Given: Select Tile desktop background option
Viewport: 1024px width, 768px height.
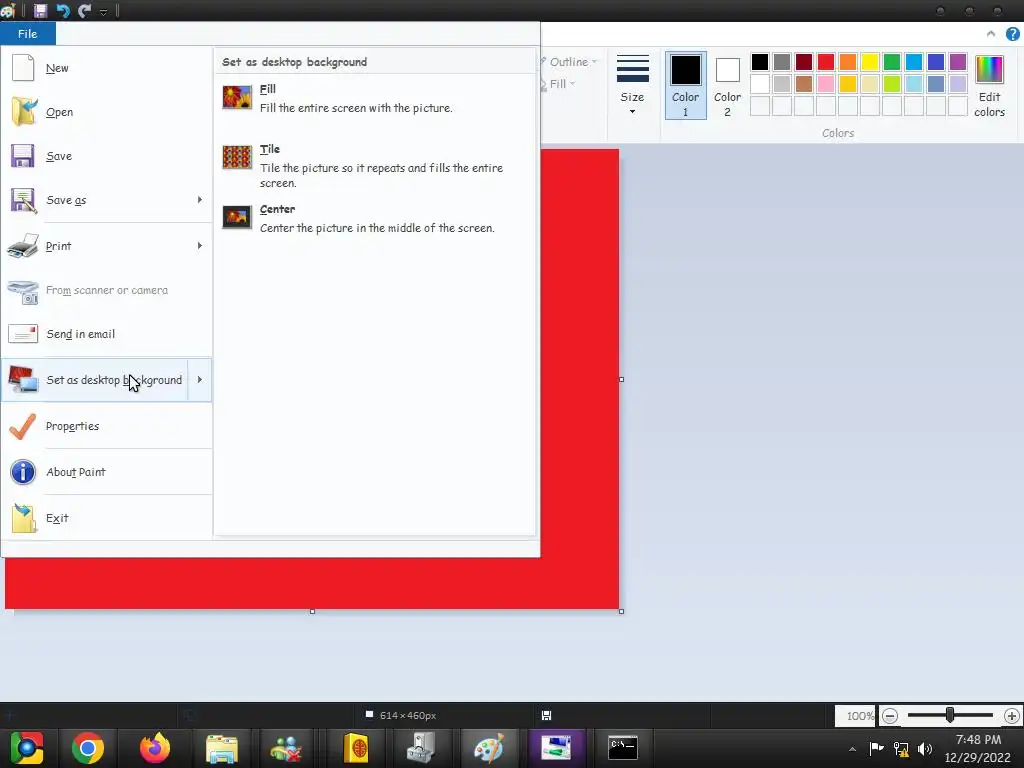Looking at the screenshot, I should click(x=374, y=166).
